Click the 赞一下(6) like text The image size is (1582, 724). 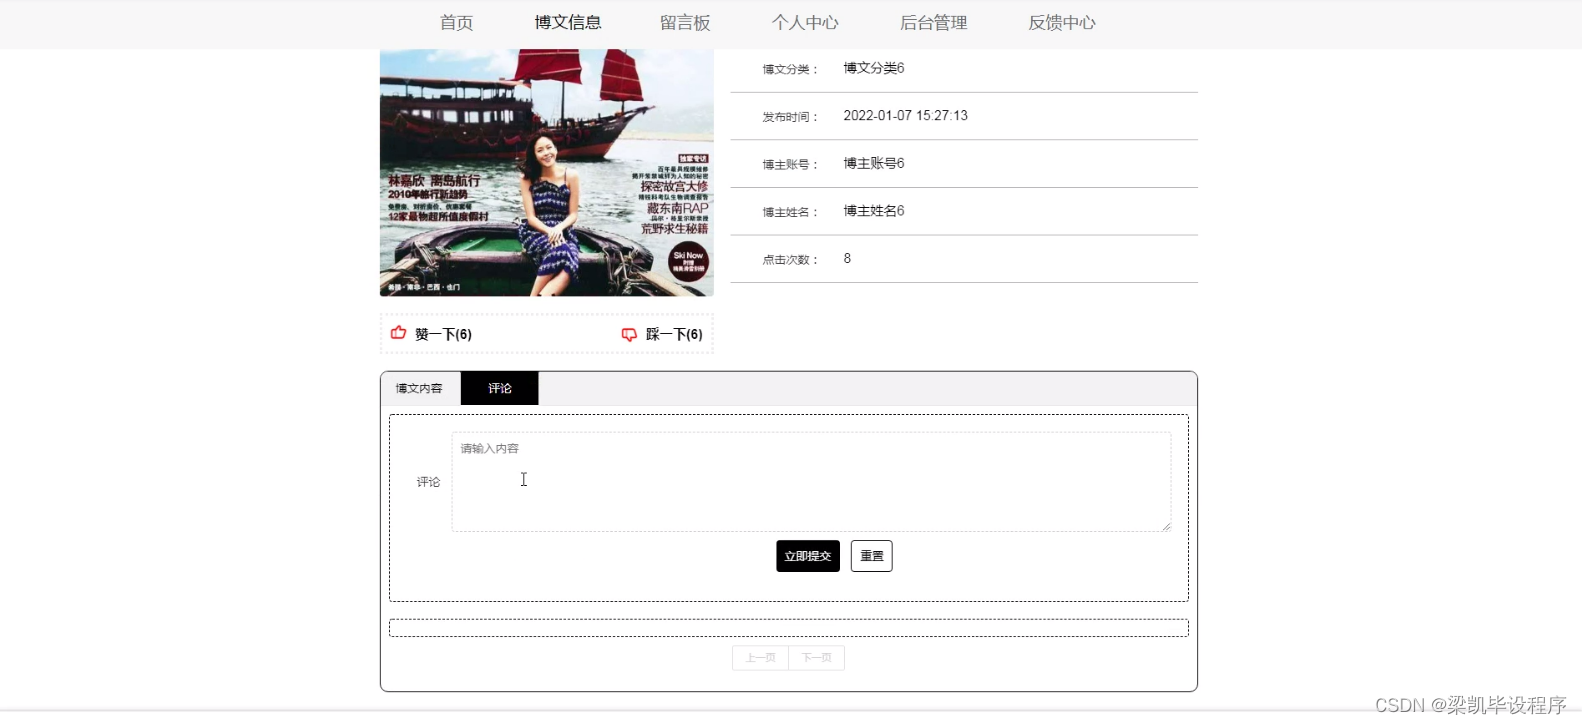tap(443, 334)
